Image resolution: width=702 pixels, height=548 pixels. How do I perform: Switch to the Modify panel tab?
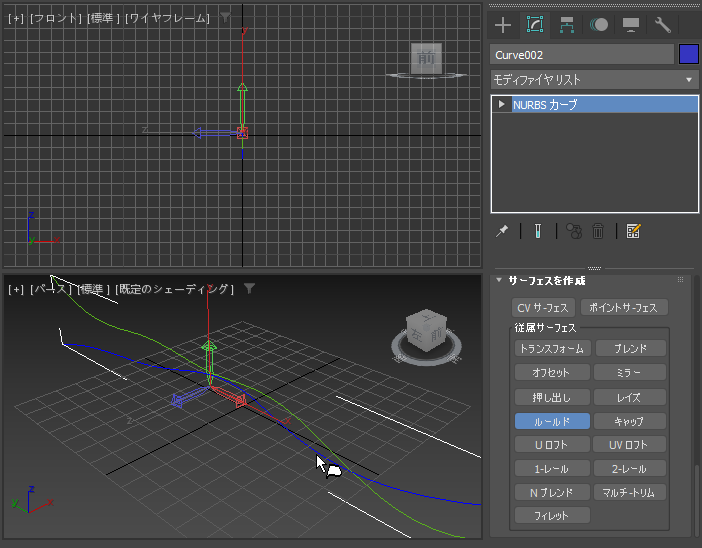[535, 25]
